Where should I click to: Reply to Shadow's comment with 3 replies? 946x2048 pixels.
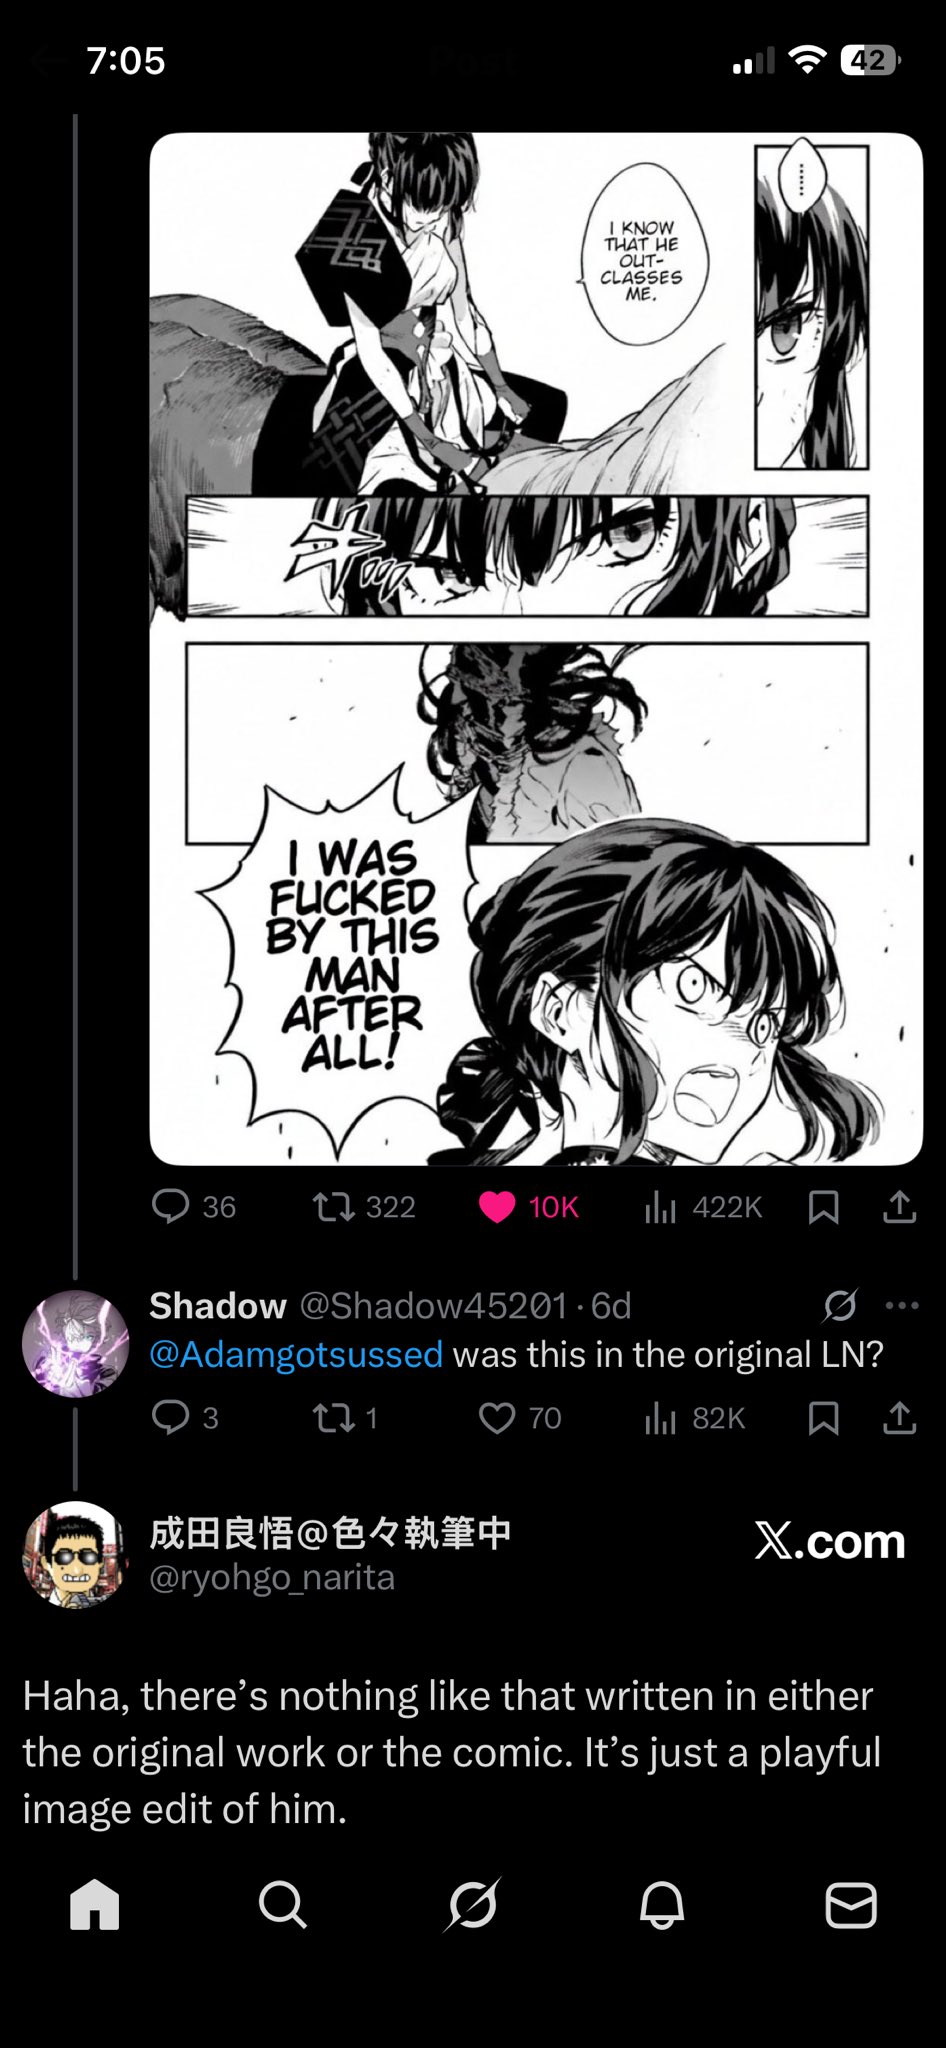click(185, 1417)
